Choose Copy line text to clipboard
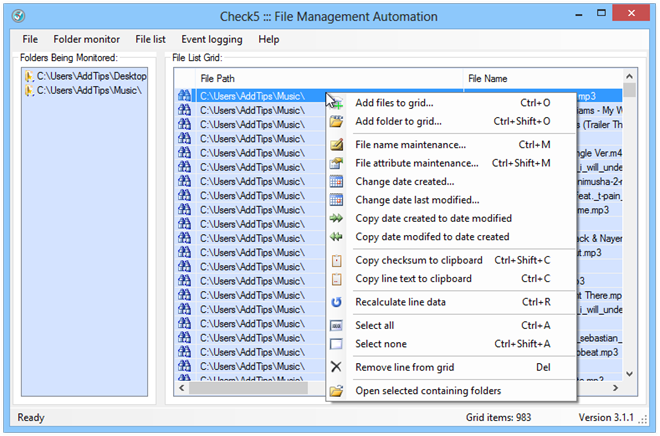The image size is (660, 436). click(x=451, y=279)
